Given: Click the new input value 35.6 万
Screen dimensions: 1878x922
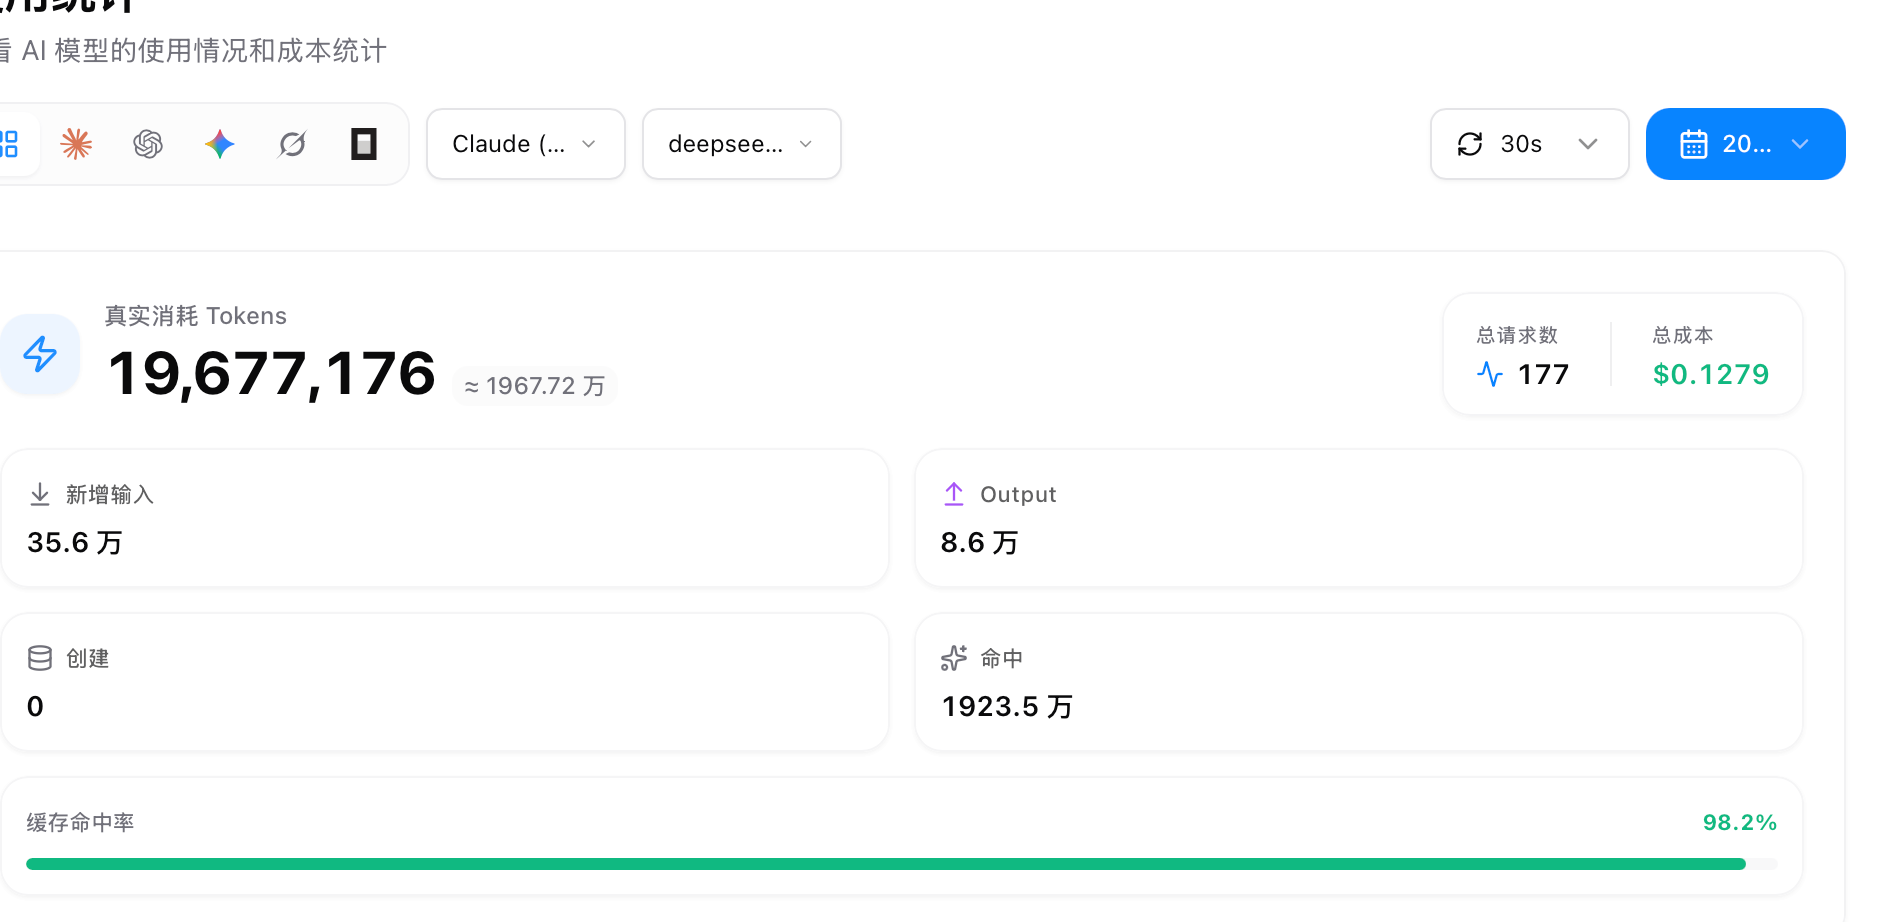Looking at the screenshot, I should tap(75, 542).
